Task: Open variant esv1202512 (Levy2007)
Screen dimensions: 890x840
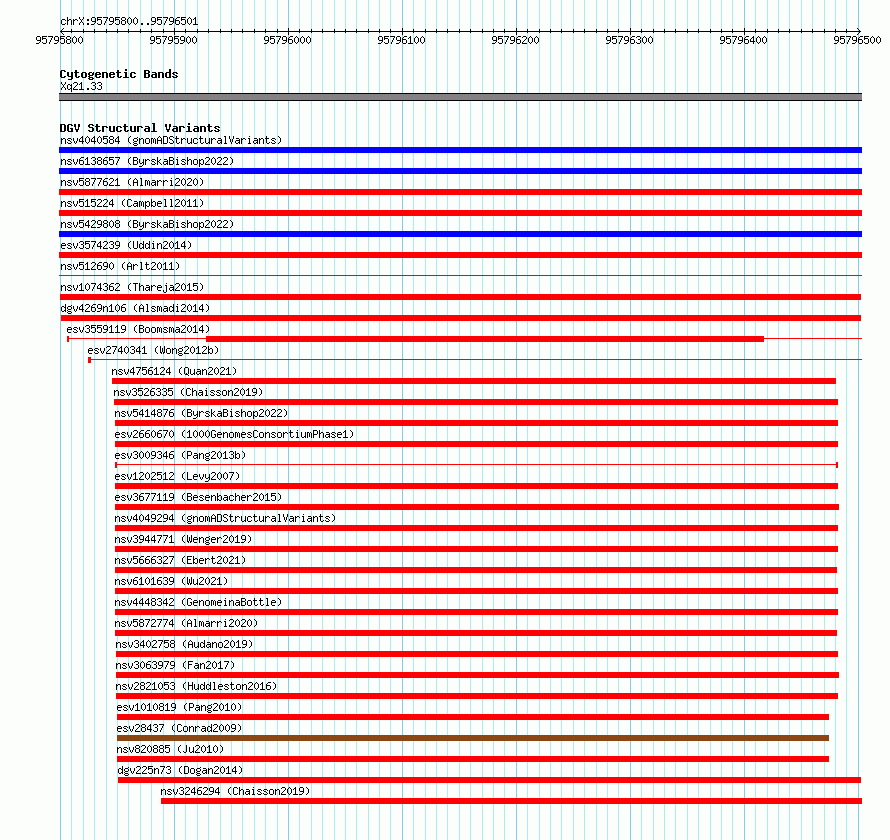Action: pos(177,476)
